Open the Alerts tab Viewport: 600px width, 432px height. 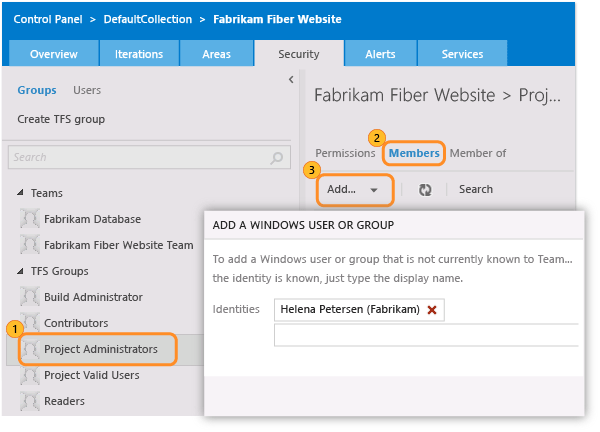pyautogui.click(x=380, y=54)
